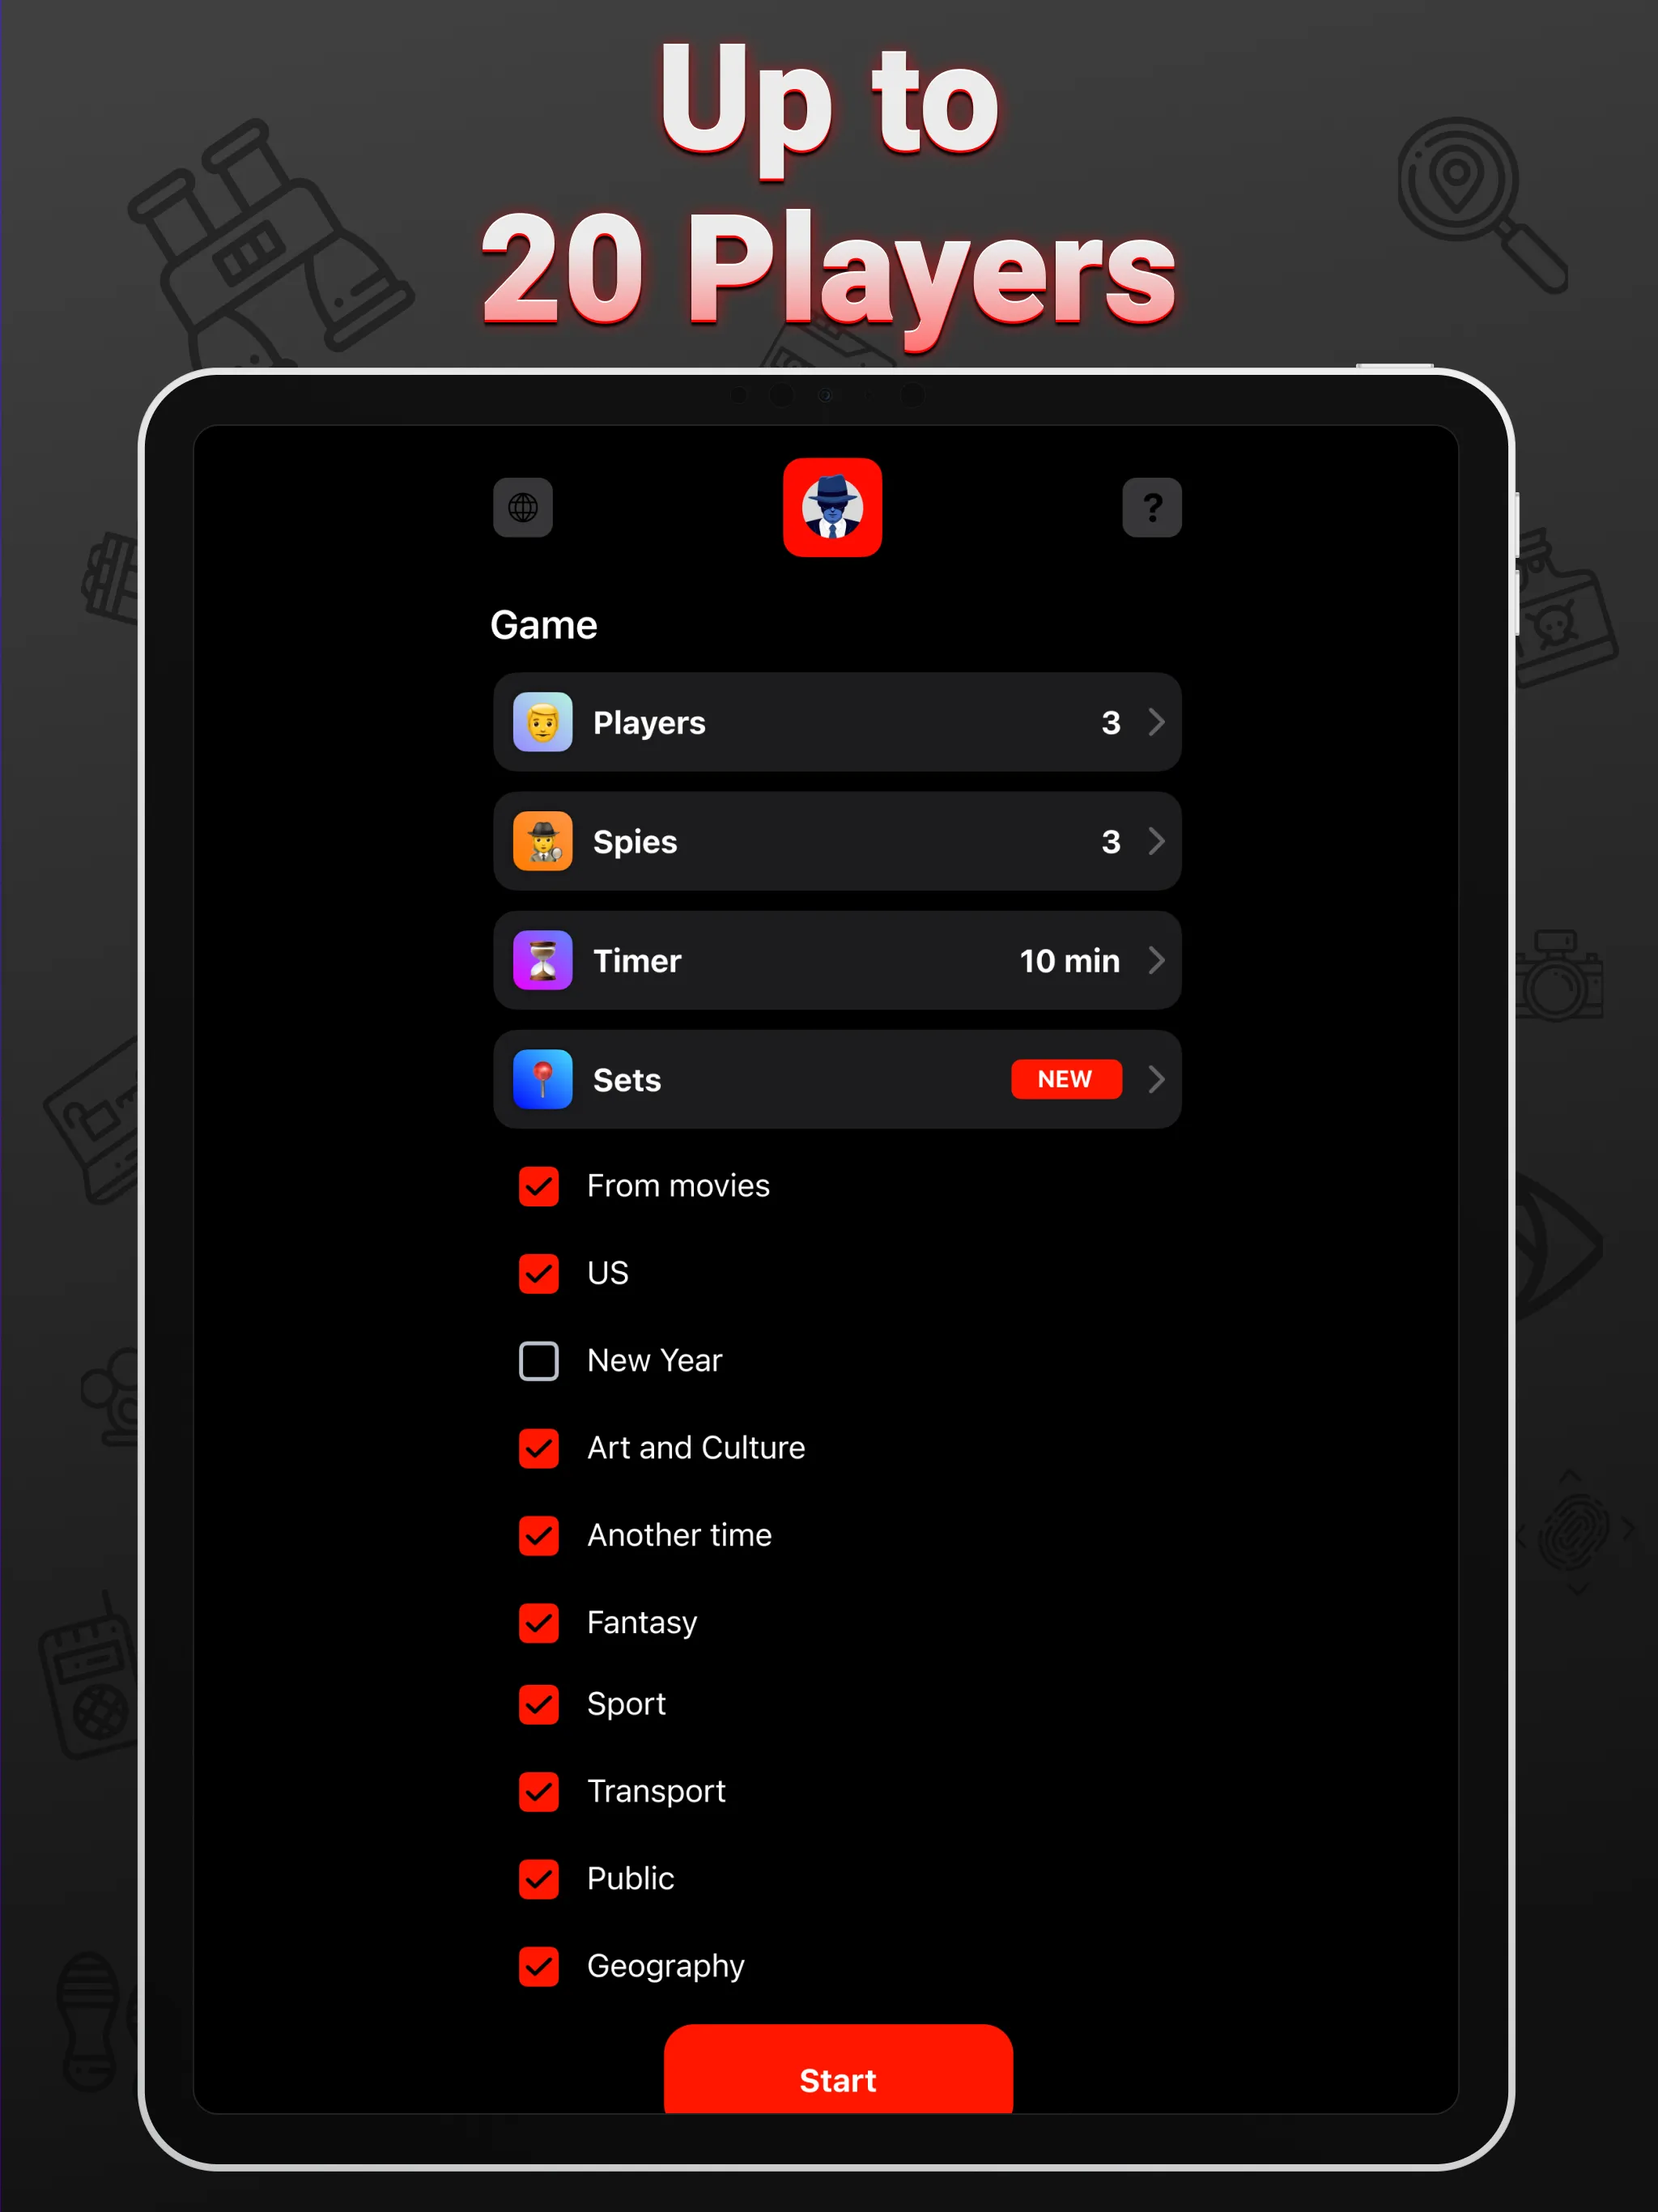Click the Sets map pin icon
This screenshot has width=1658, height=2212.
coord(542,1078)
